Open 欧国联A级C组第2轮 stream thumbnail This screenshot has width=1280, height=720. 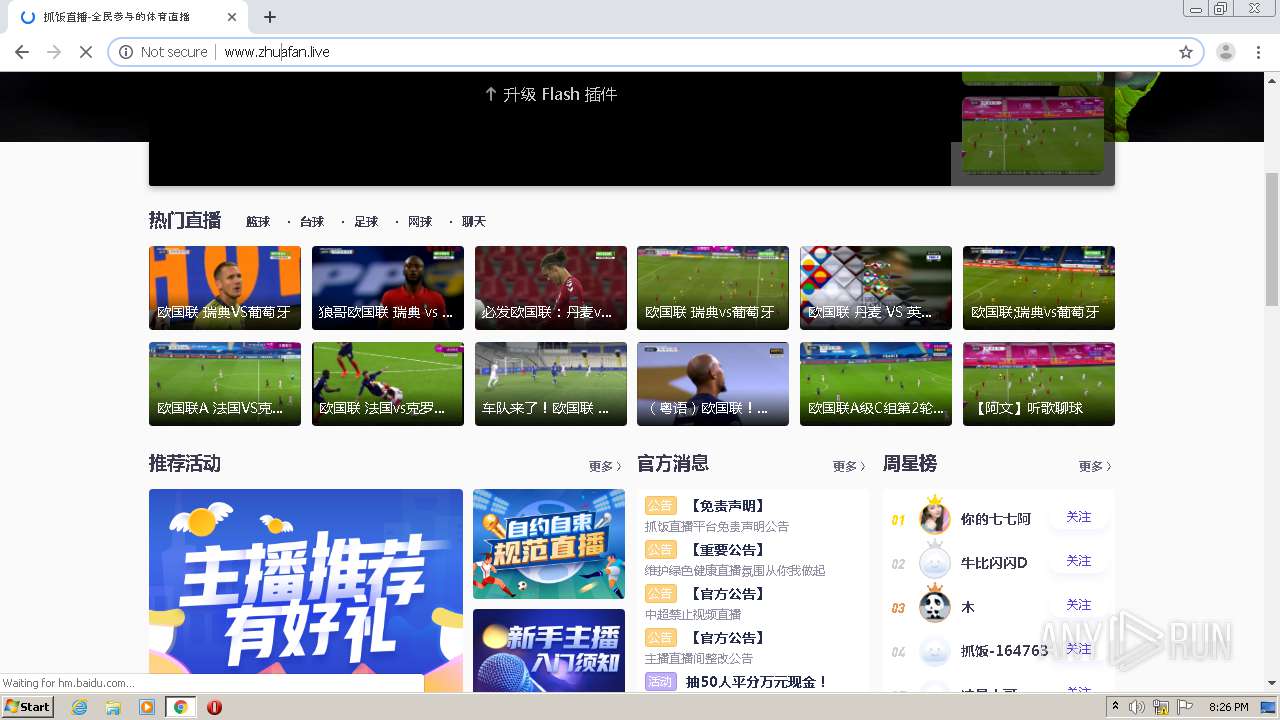pos(876,384)
